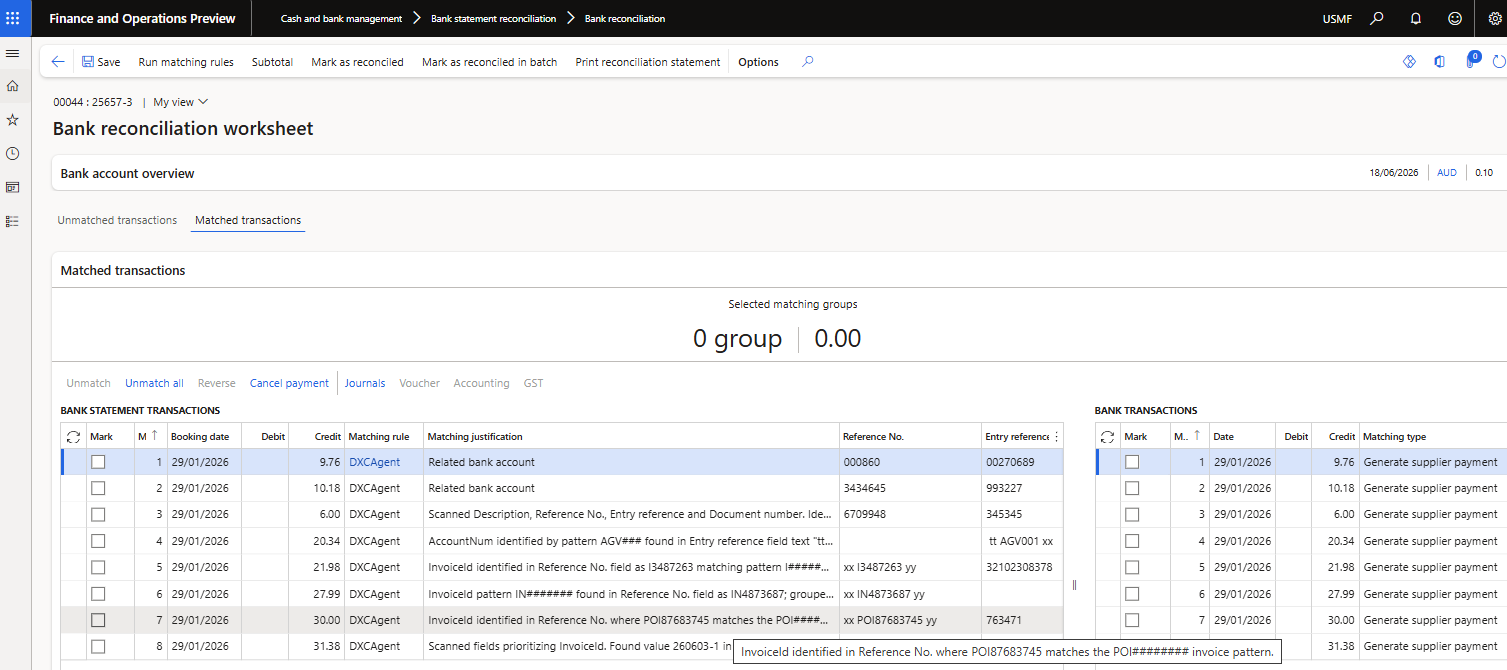This screenshot has width=1507, height=670.
Task: Switch to the Unmatched transactions tab
Action: click(x=117, y=220)
